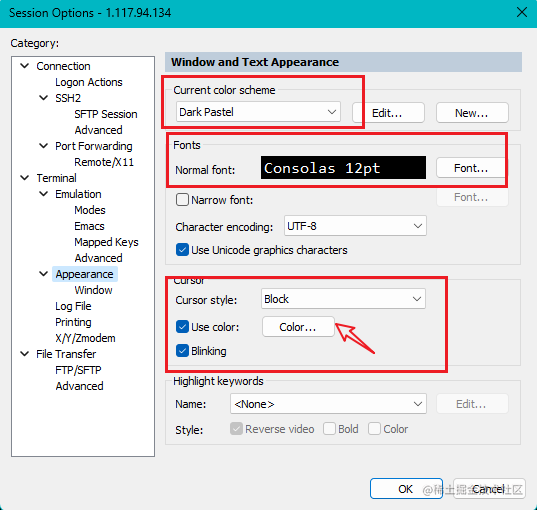Toggle Use Unicode graphics characters

click(x=182, y=250)
